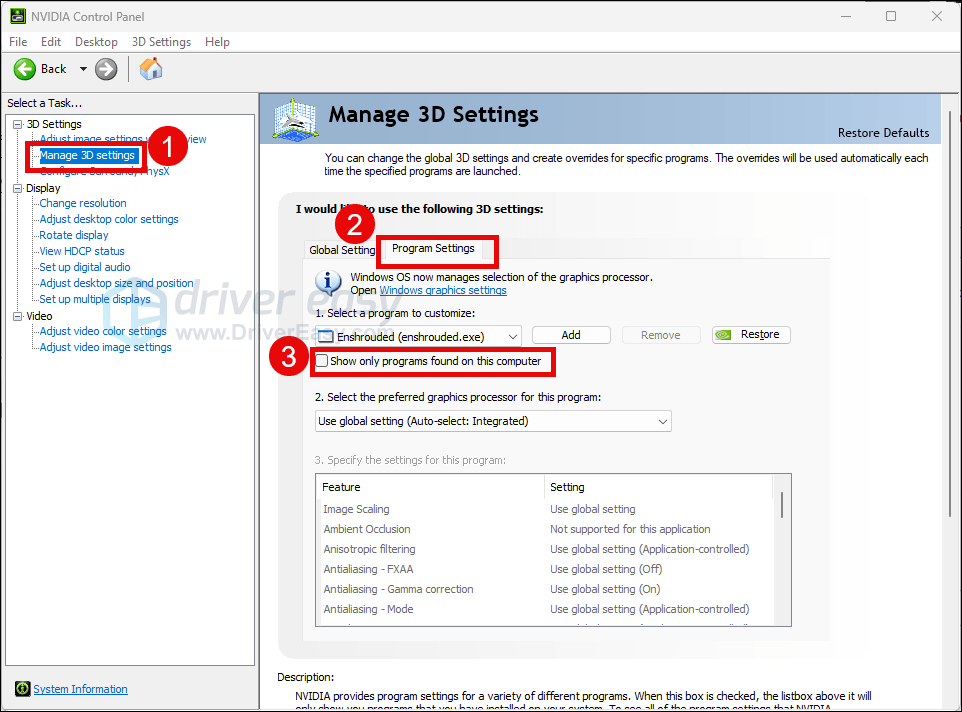Click the NVIDIA Control Panel title bar icon
This screenshot has height=712, width=962.
(x=16, y=16)
